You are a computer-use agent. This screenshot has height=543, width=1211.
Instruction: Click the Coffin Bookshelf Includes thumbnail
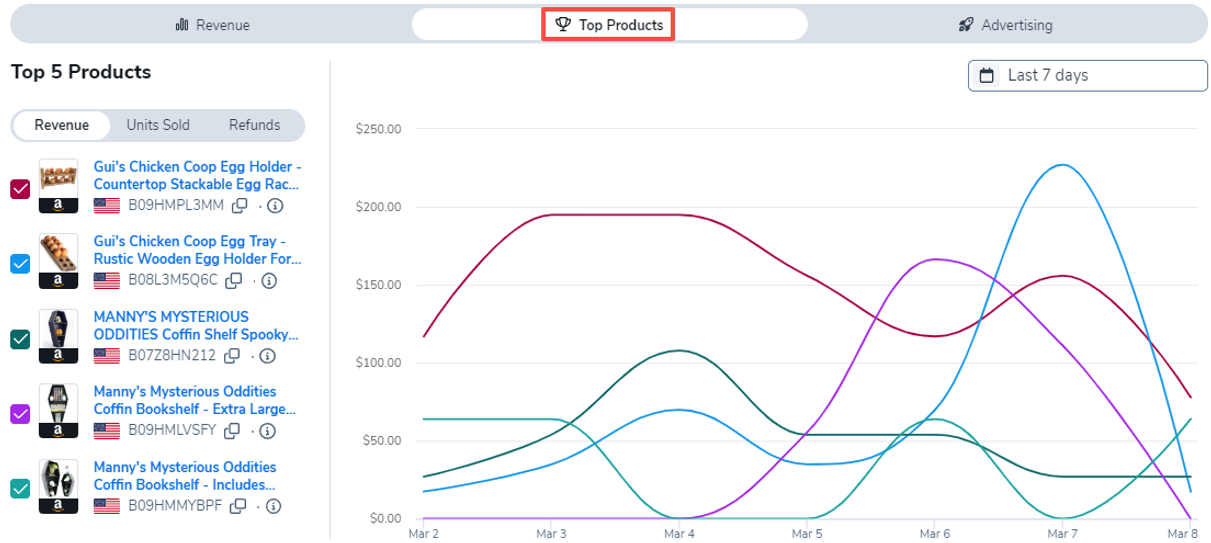click(x=58, y=487)
